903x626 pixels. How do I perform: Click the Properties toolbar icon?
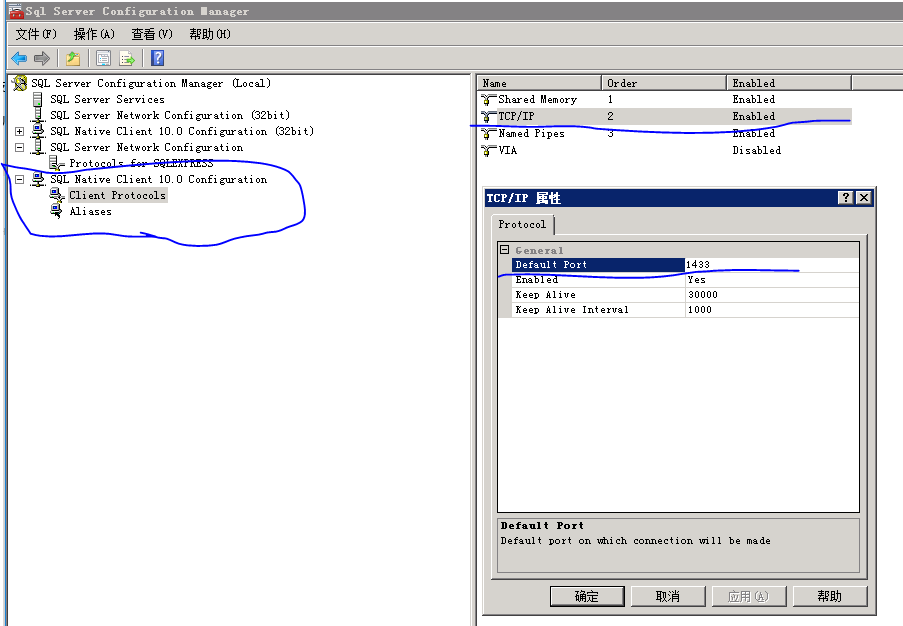click(x=104, y=58)
